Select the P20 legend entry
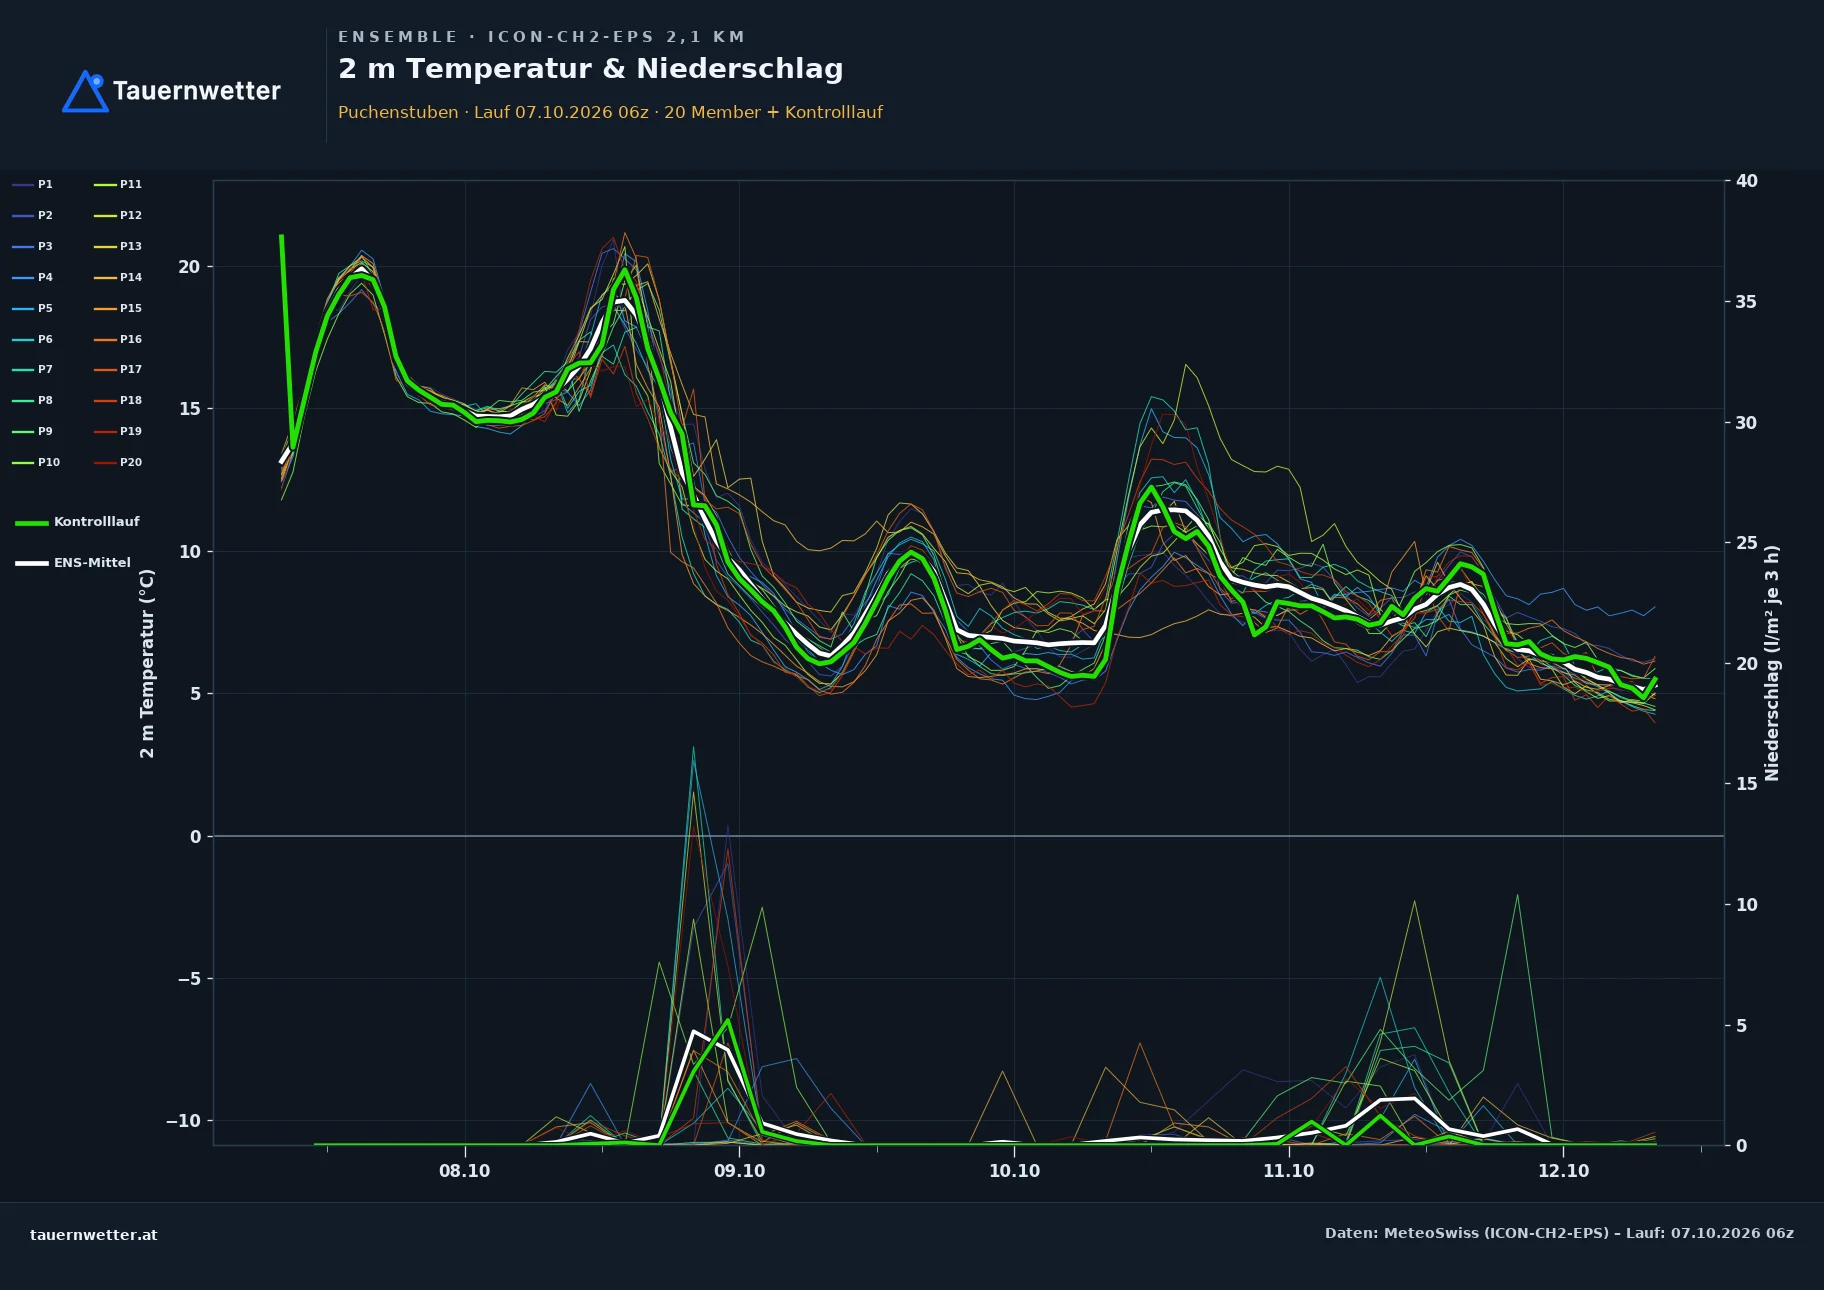 pos(118,462)
